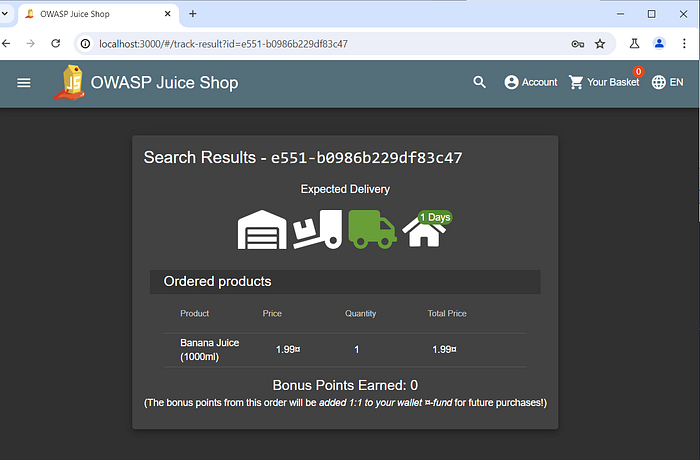
Task: Click the Bonus Points Earned text
Action: [345, 385]
